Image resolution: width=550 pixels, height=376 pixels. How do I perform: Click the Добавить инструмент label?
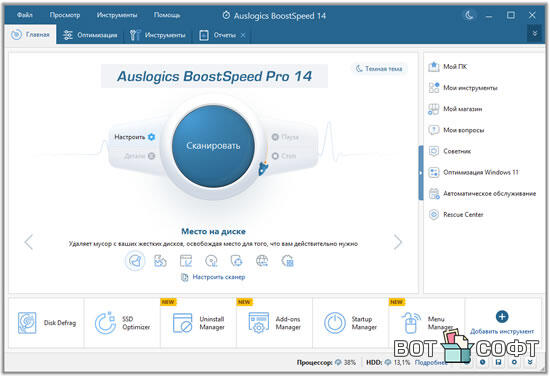[x=502, y=331]
